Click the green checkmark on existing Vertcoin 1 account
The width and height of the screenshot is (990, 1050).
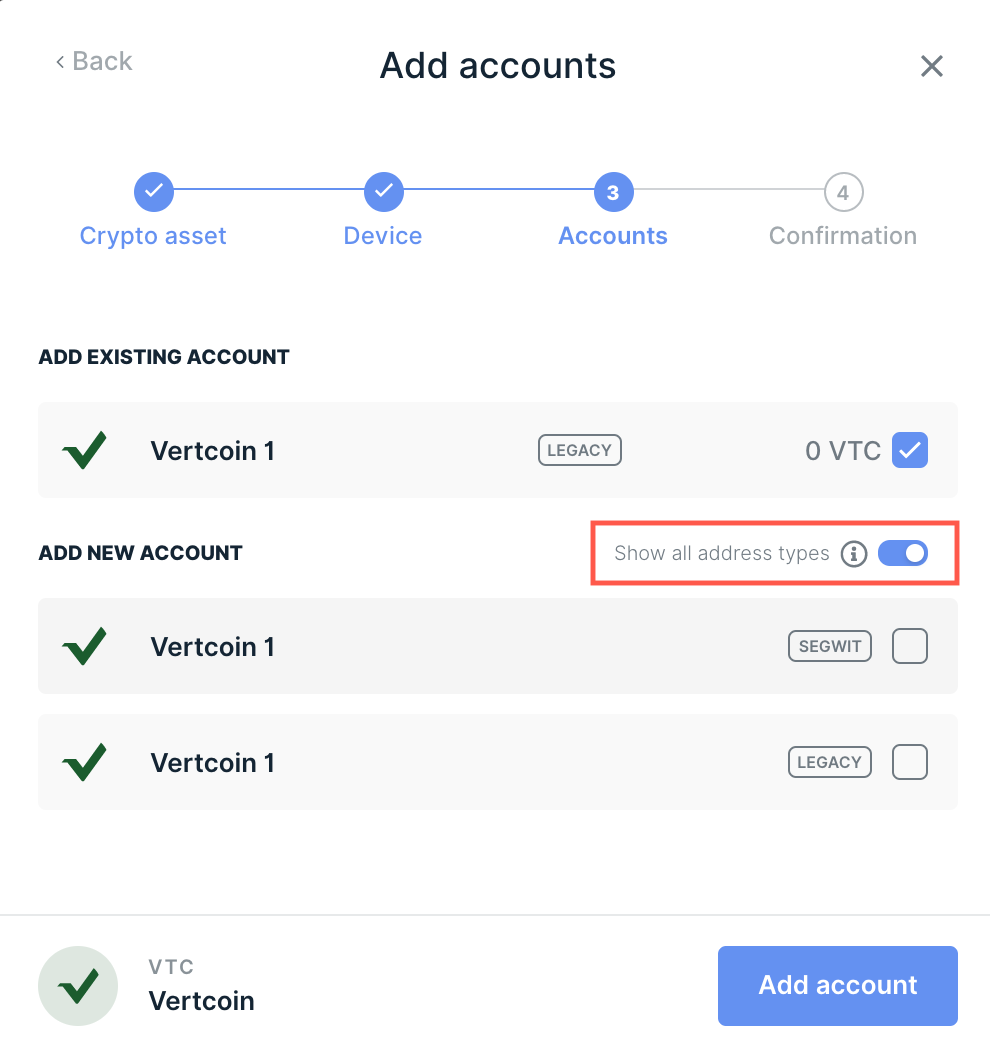[84, 450]
